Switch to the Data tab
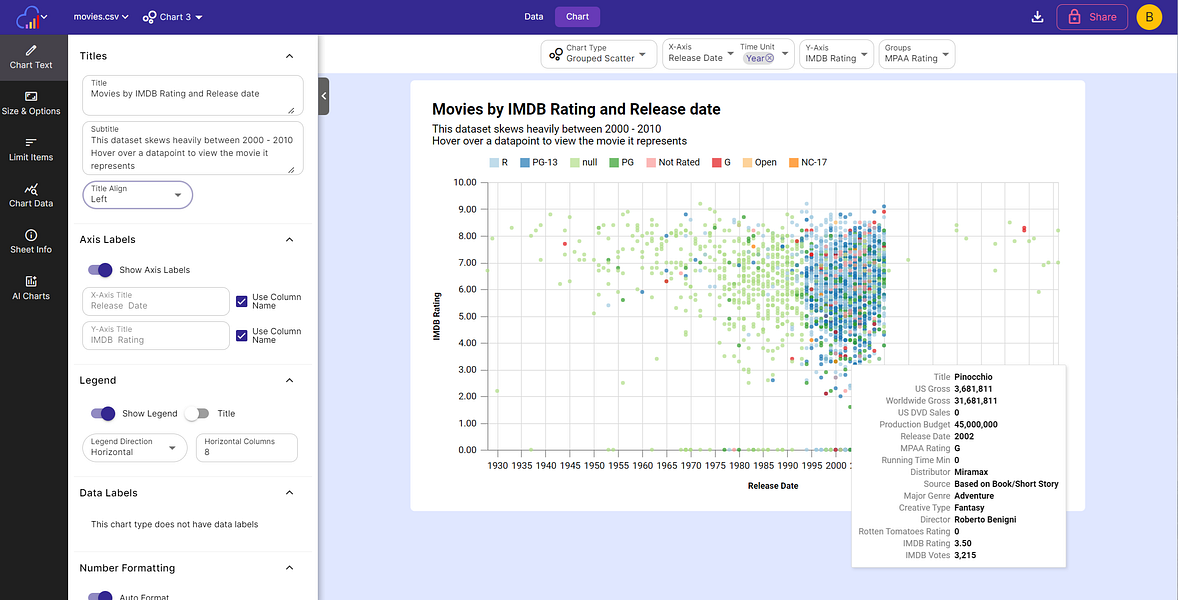The height and width of the screenshot is (600, 1178). click(533, 17)
